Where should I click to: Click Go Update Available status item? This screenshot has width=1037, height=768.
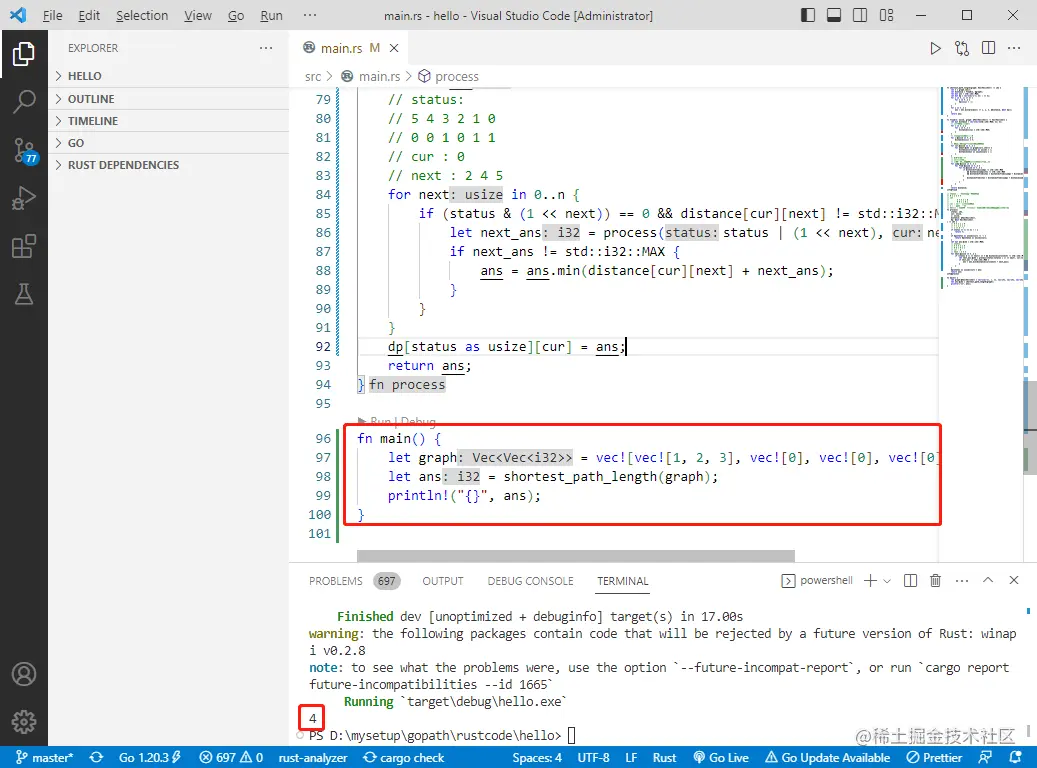[827, 757]
